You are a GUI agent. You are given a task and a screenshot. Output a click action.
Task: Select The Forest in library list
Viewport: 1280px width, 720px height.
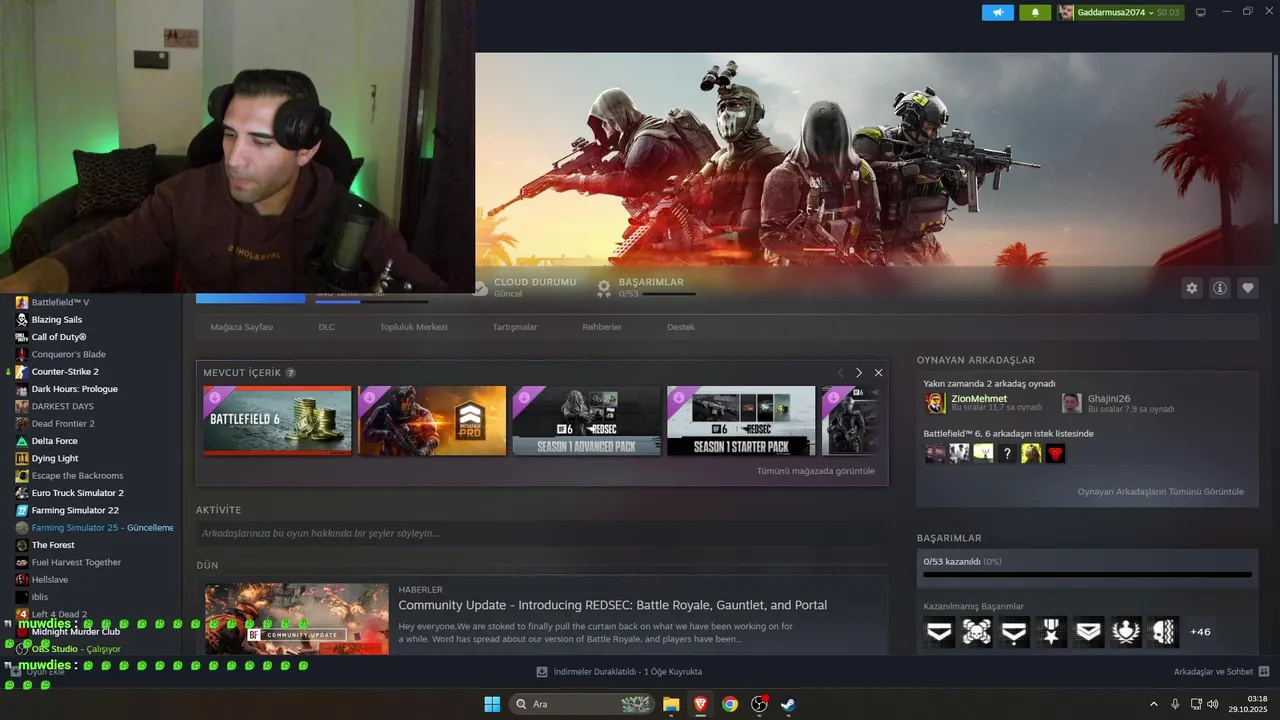(x=53, y=545)
